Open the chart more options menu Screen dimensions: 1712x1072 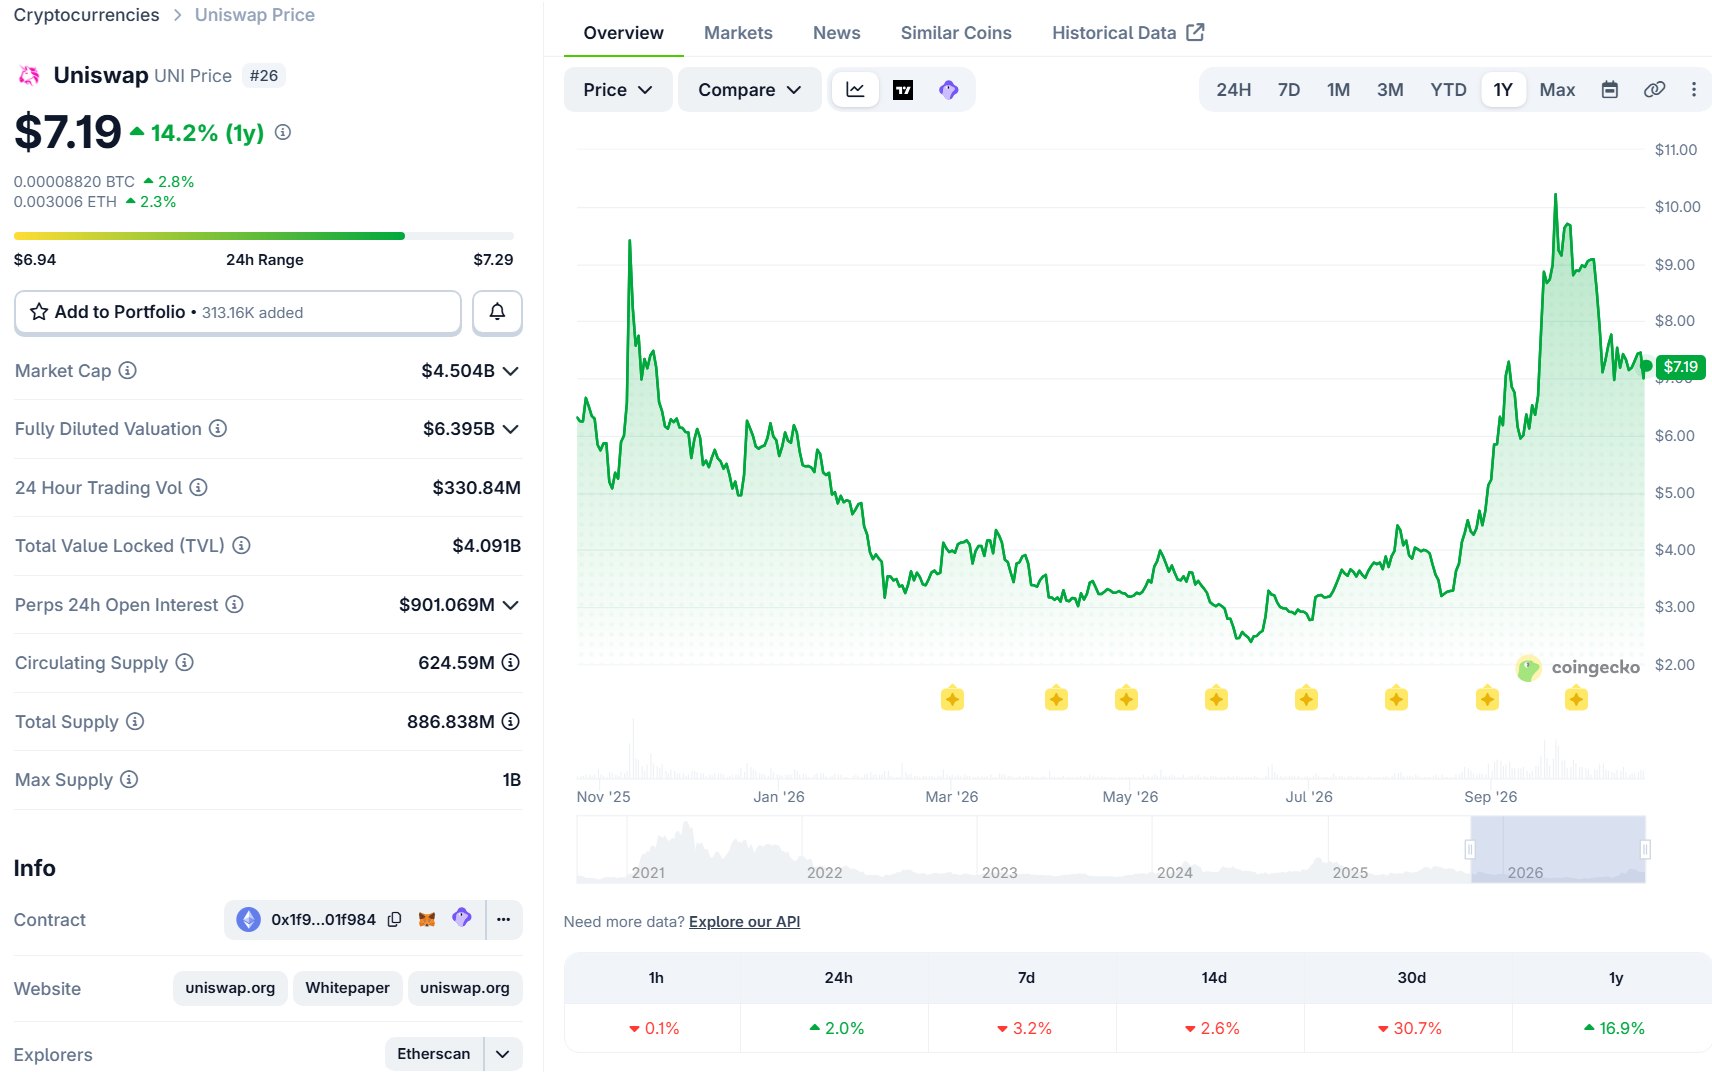pos(1694,90)
